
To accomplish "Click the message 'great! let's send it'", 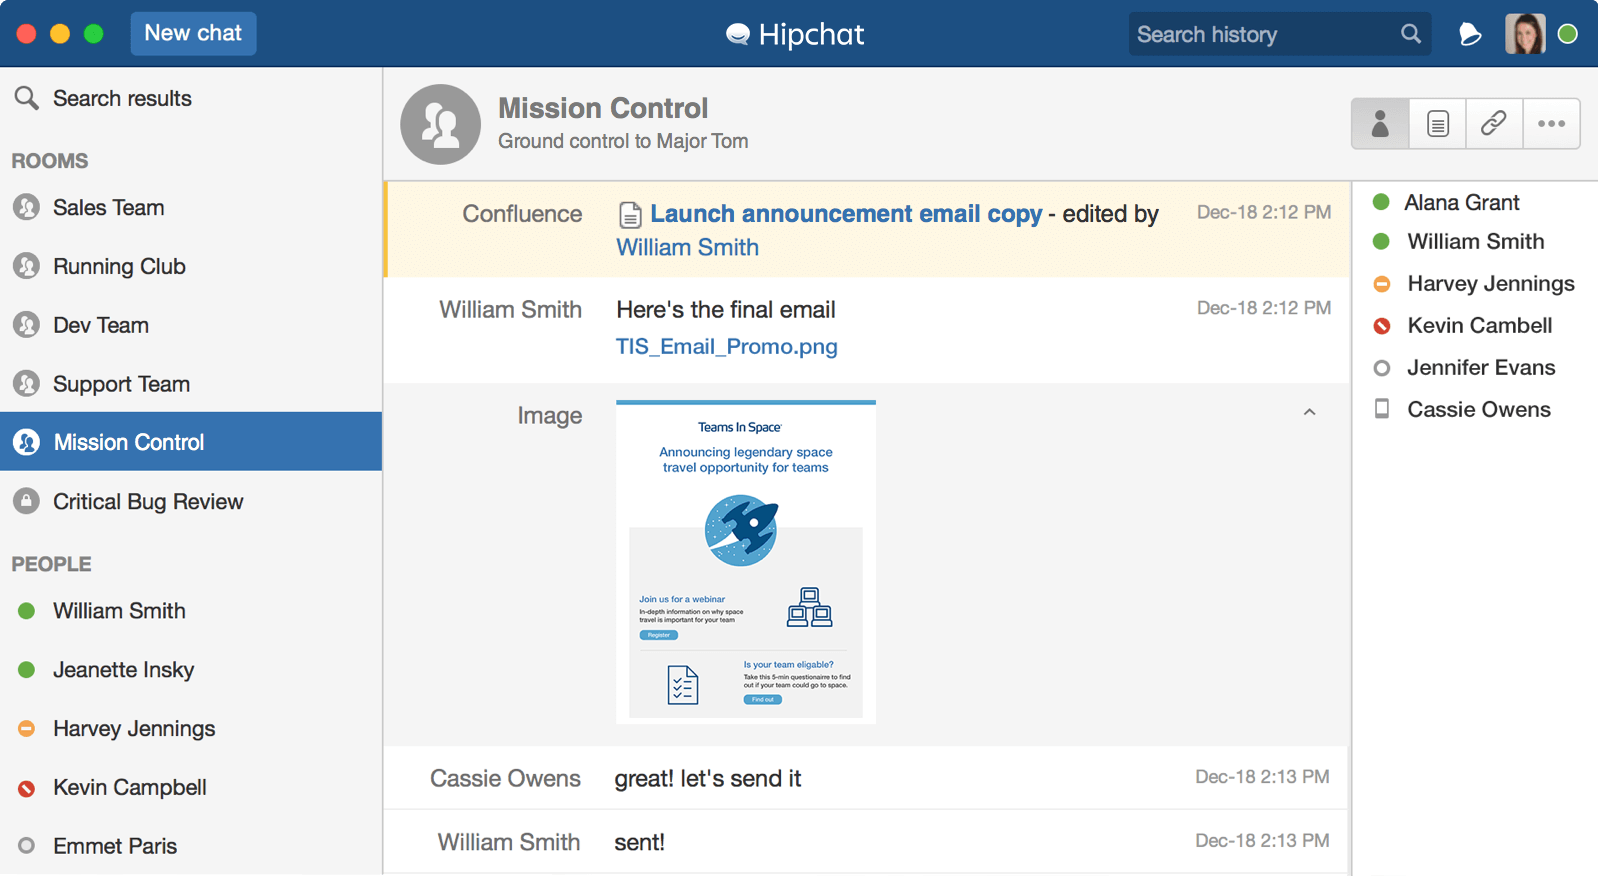I will [708, 779].
